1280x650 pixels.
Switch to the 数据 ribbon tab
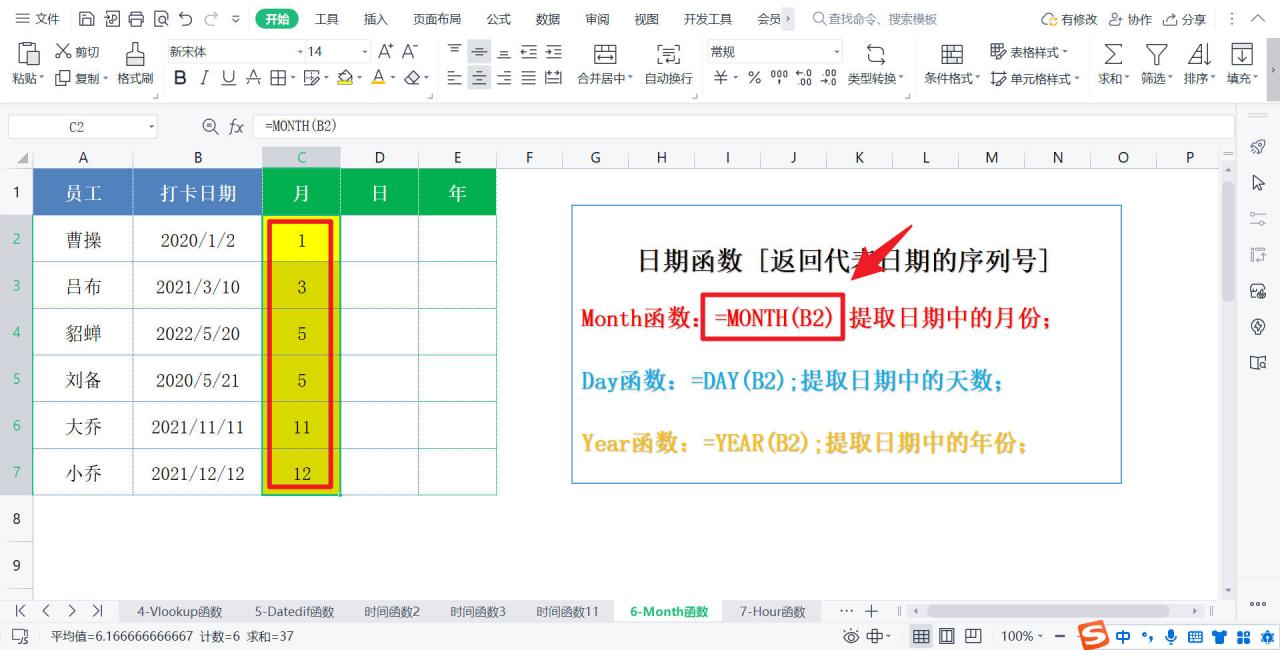point(548,19)
